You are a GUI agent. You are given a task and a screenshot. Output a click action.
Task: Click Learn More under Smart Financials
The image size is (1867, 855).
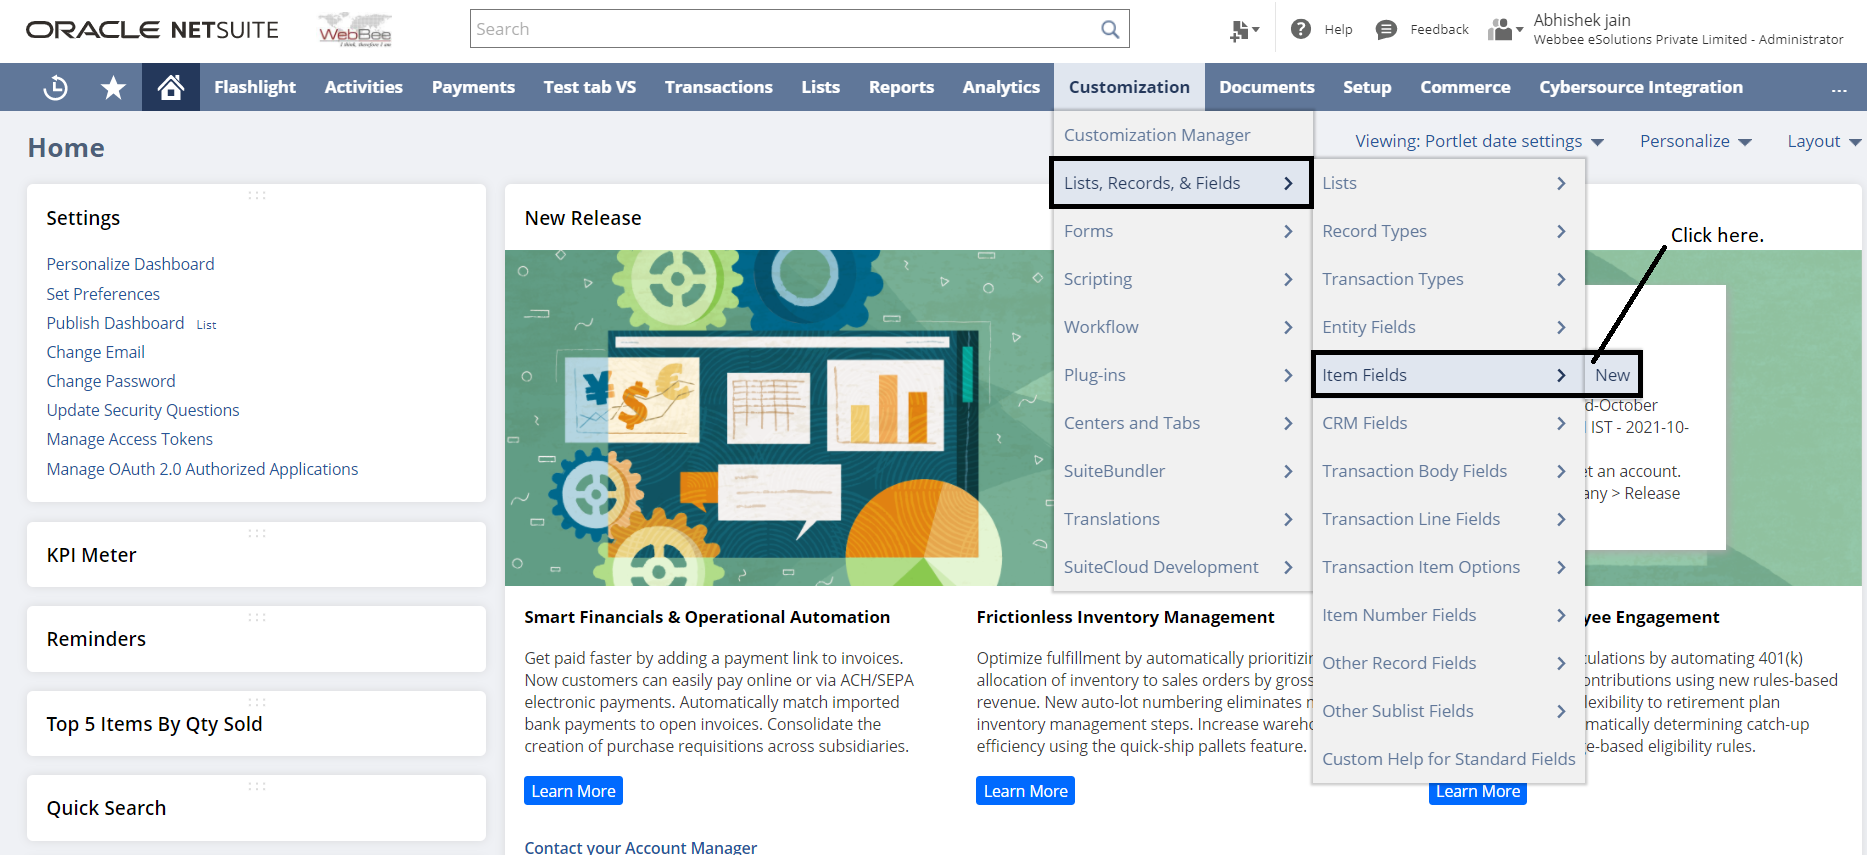tap(573, 791)
